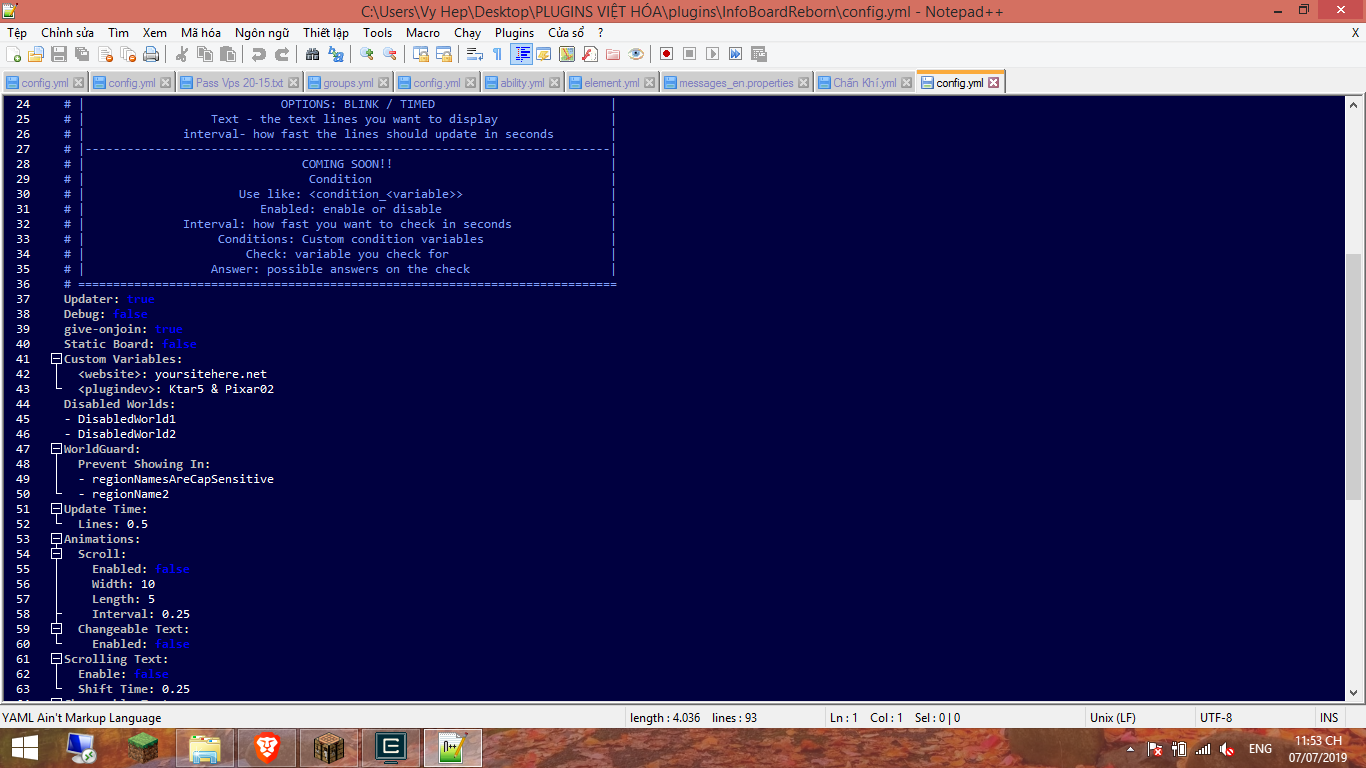The width and height of the screenshot is (1366, 768).
Task: Zoom out using the magnifier minus icon
Action: [390, 54]
